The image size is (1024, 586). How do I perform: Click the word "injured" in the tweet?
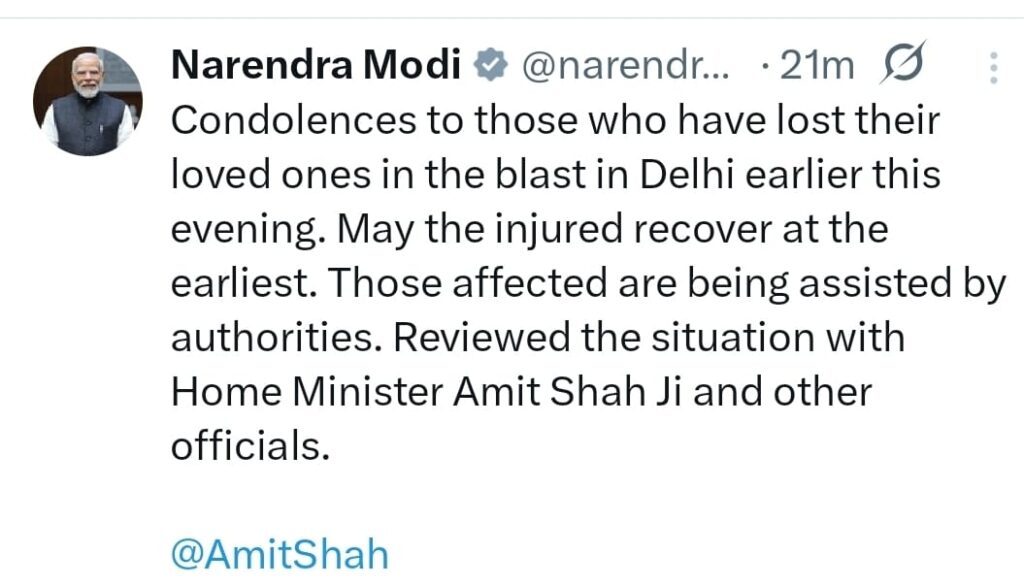(x=534, y=231)
